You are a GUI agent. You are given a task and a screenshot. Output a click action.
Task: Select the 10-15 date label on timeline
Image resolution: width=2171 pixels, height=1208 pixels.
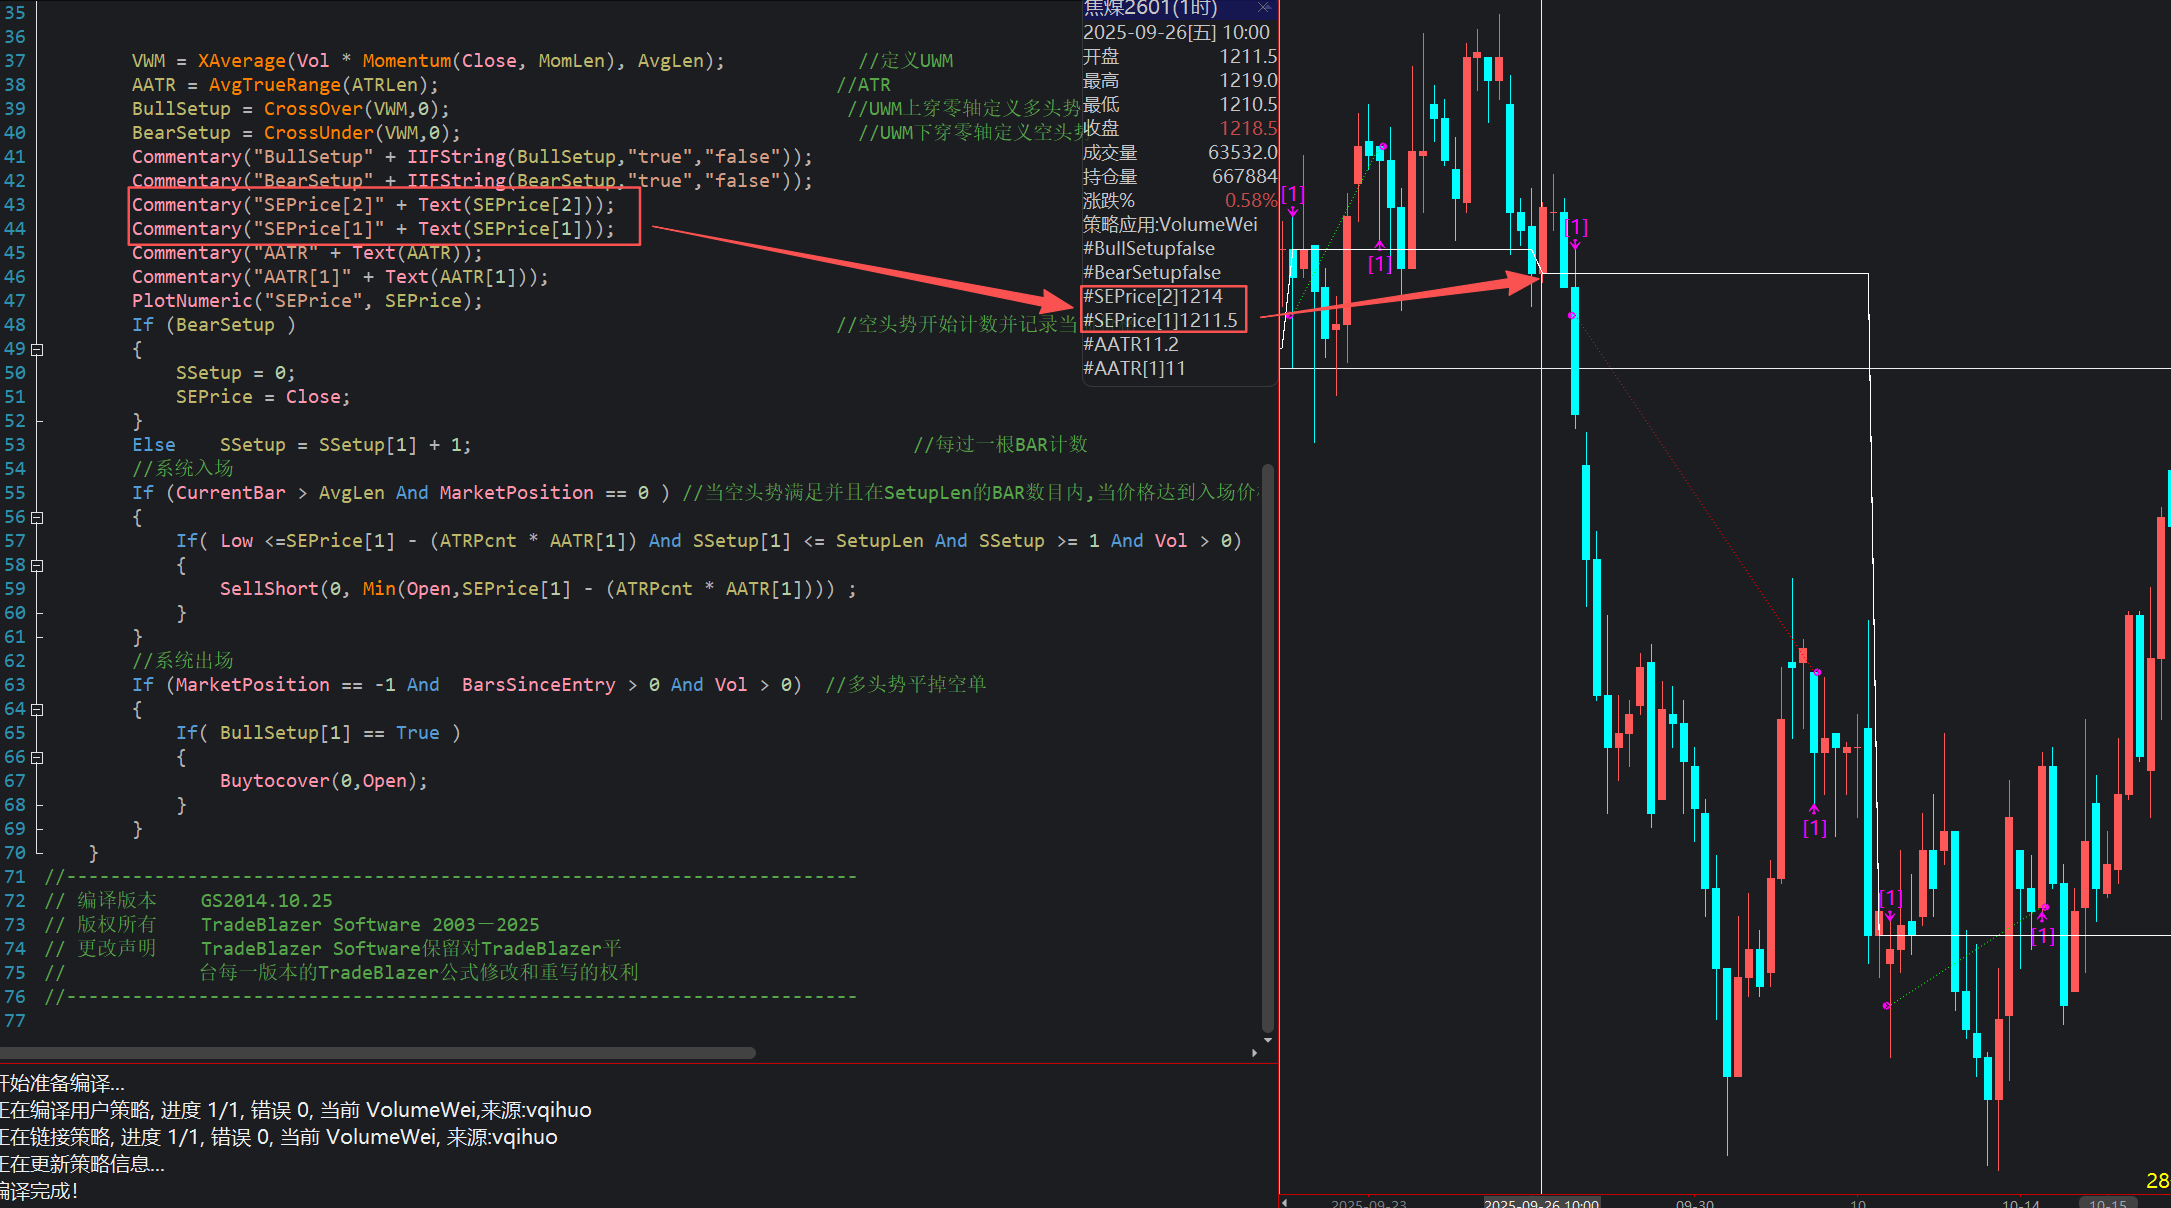[x=2108, y=1203]
